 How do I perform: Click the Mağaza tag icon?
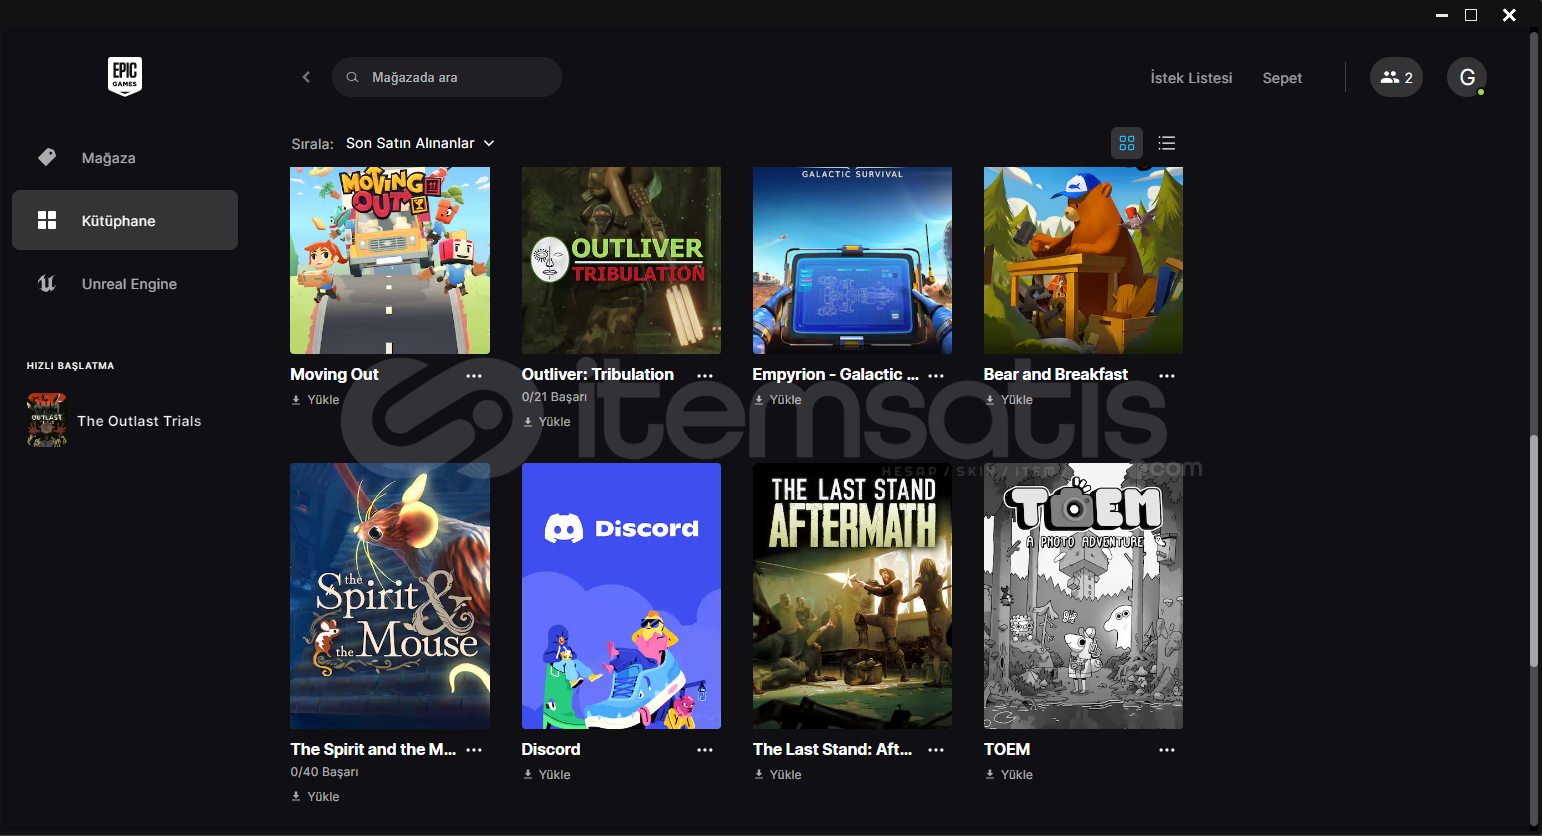click(x=47, y=157)
